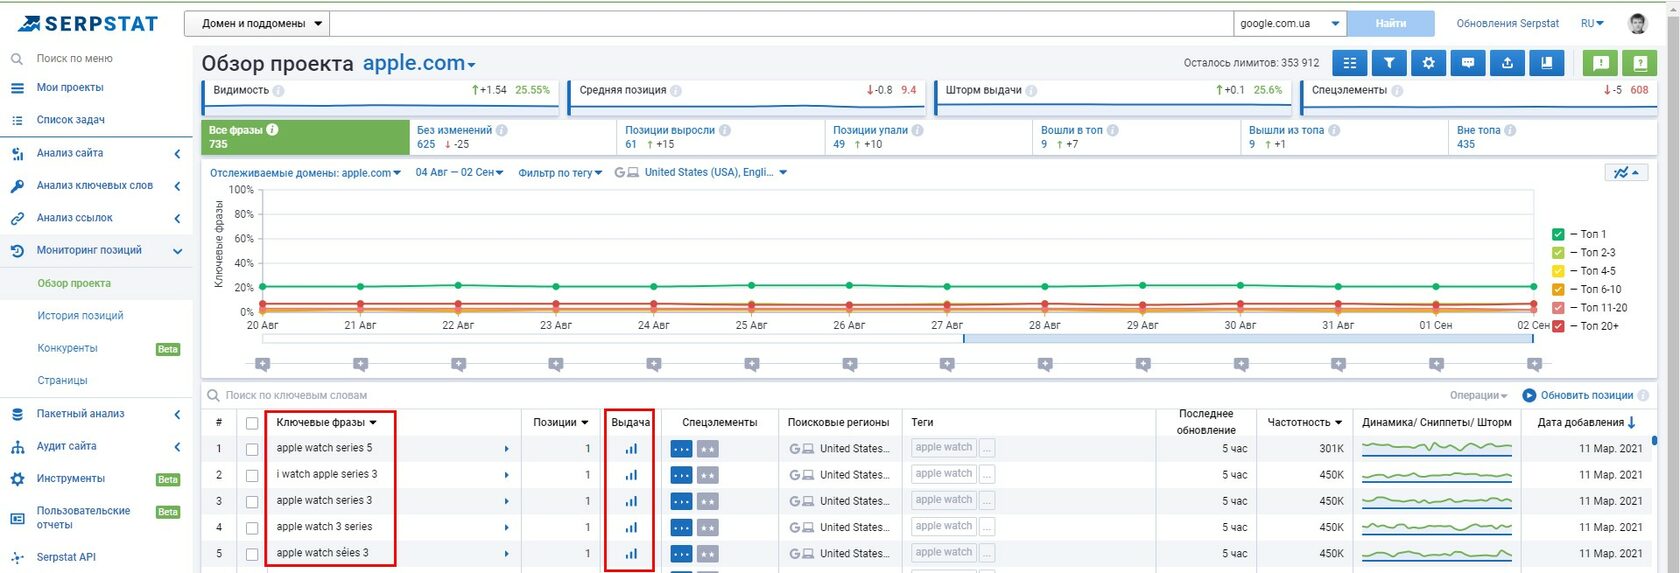Screen dimensions: 1680x573
Task: Tick checkbox for apple watch series 5
Action: point(252,450)
